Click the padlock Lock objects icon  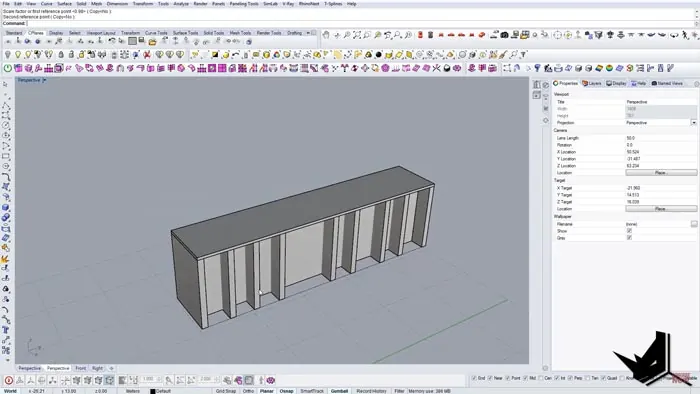tap(61, 55)
